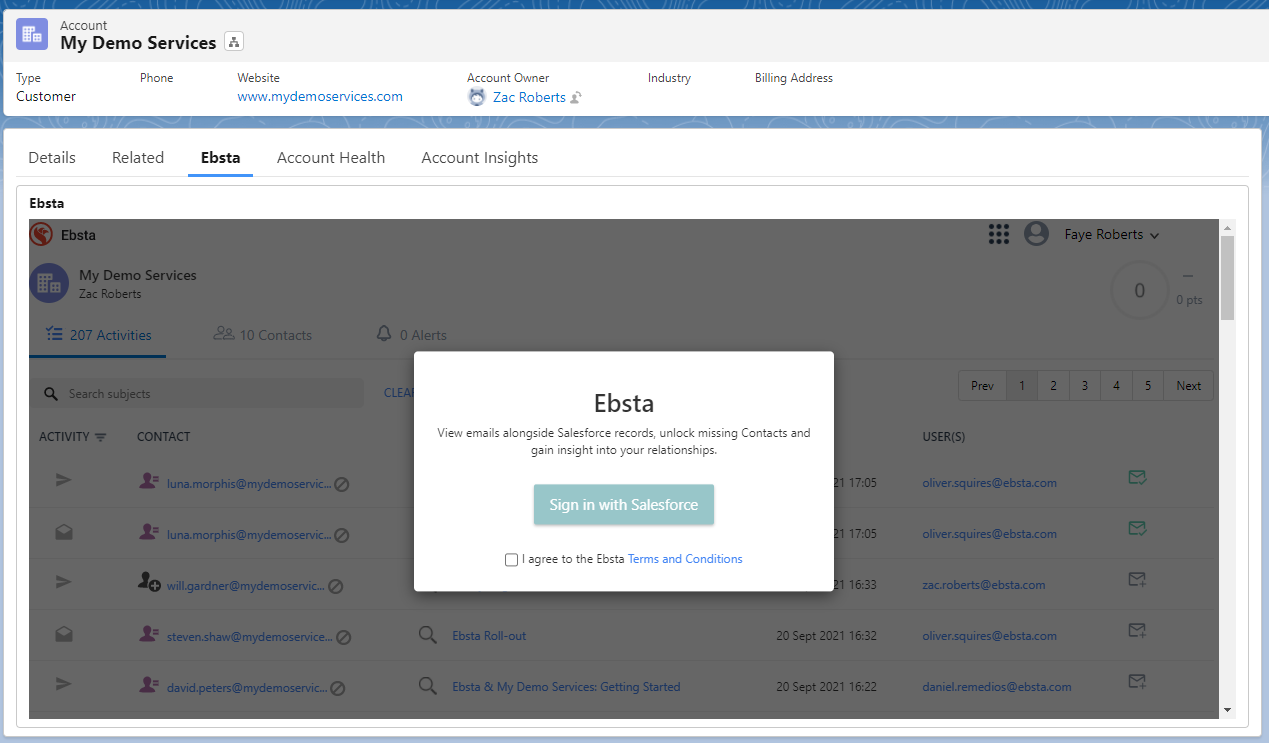Open the www.mydemoservices.com website link
This screenshot has width=1269, height=743.
[319, 97]
